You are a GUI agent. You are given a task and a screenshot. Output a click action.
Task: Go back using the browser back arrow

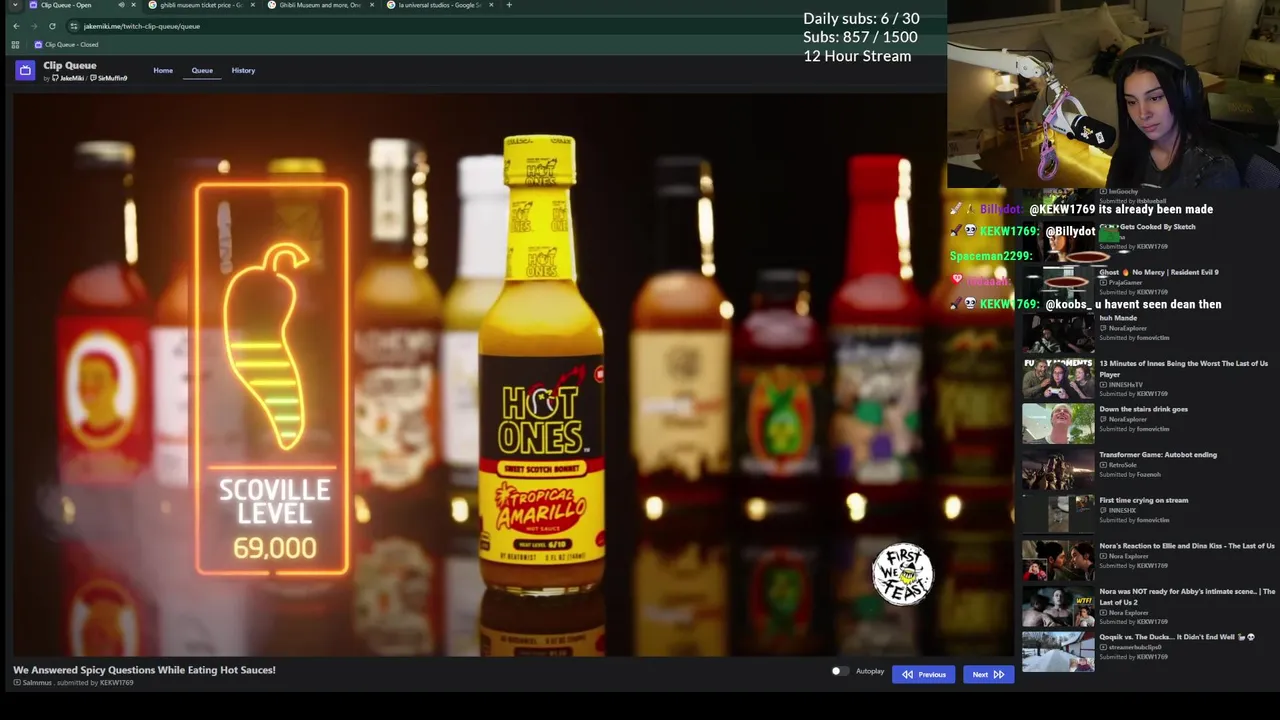pyautogui.click(x=16, y=26)
